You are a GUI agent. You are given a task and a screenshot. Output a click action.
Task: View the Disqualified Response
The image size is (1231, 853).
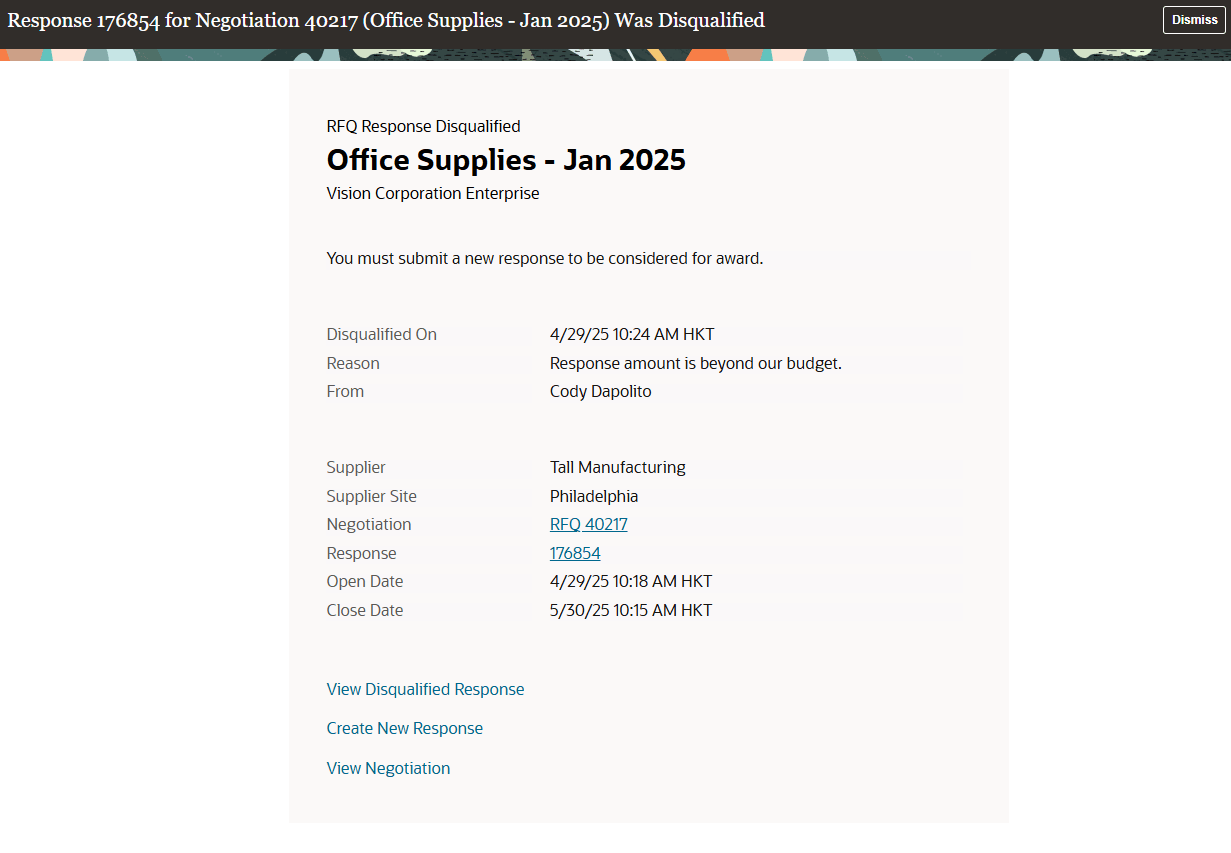click(x=425, y=688)
